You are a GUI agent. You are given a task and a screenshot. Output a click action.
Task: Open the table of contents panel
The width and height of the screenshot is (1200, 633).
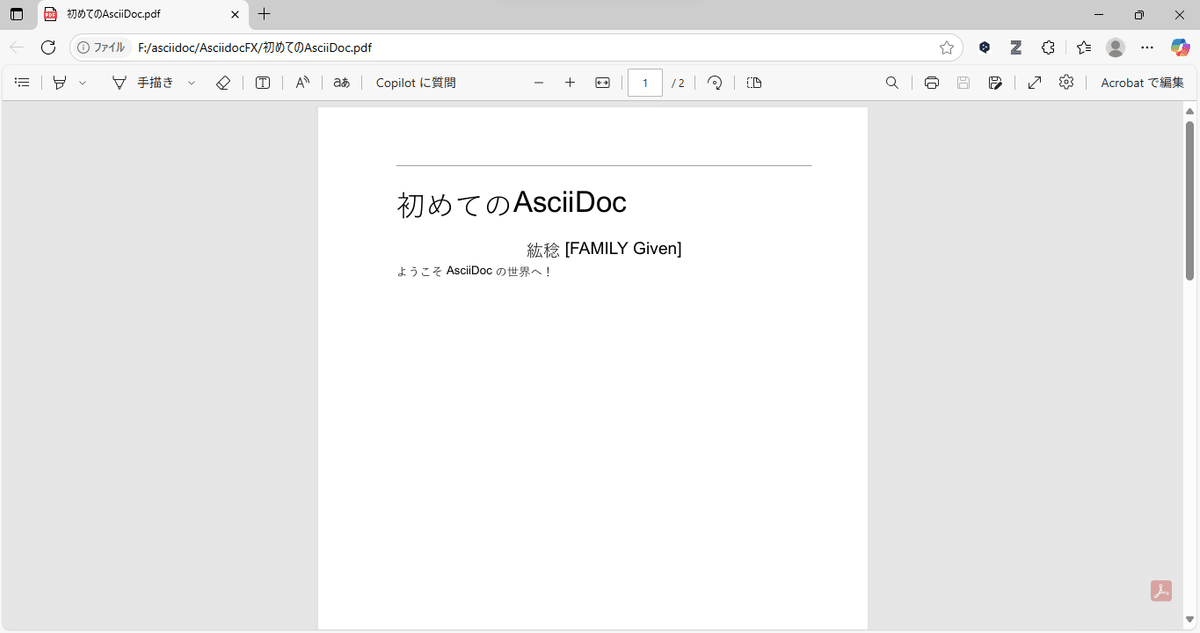click(22, 82)
